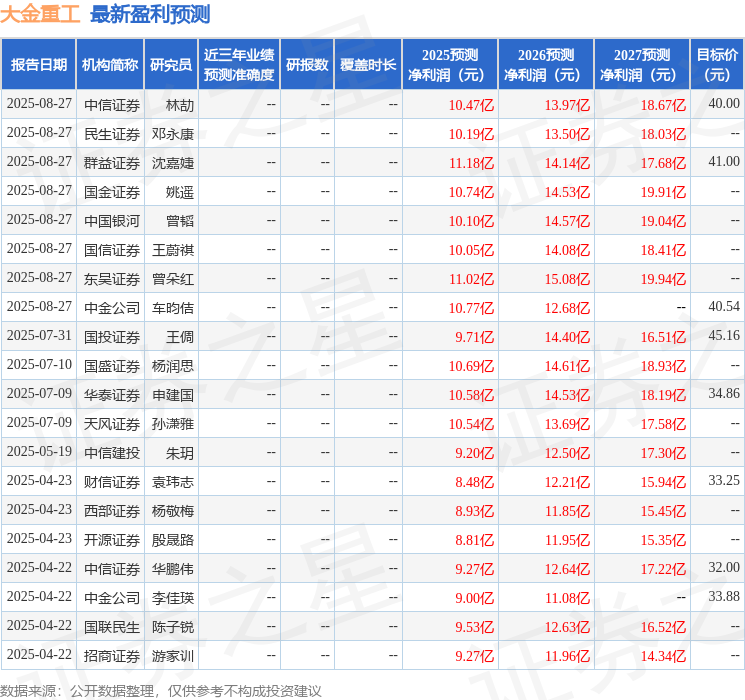Click the 东吴证券 institution cell
The height and width of the screenshot is (700, 745).
click(112, 279)
